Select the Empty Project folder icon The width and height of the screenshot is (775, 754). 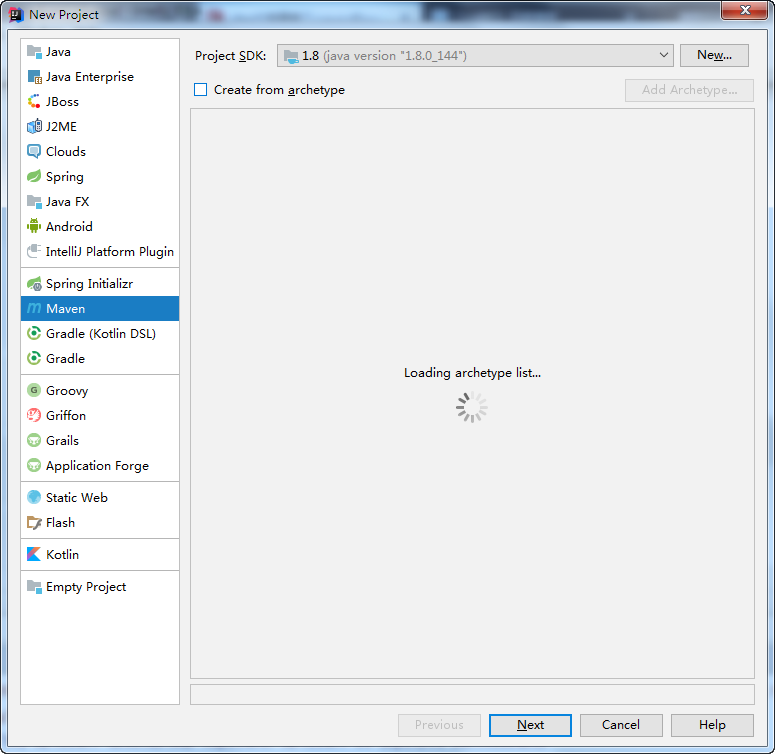[34, 586]
